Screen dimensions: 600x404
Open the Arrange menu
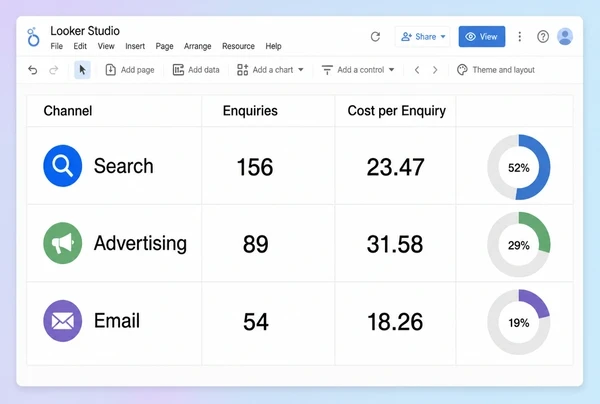click(x=197, y=46)
